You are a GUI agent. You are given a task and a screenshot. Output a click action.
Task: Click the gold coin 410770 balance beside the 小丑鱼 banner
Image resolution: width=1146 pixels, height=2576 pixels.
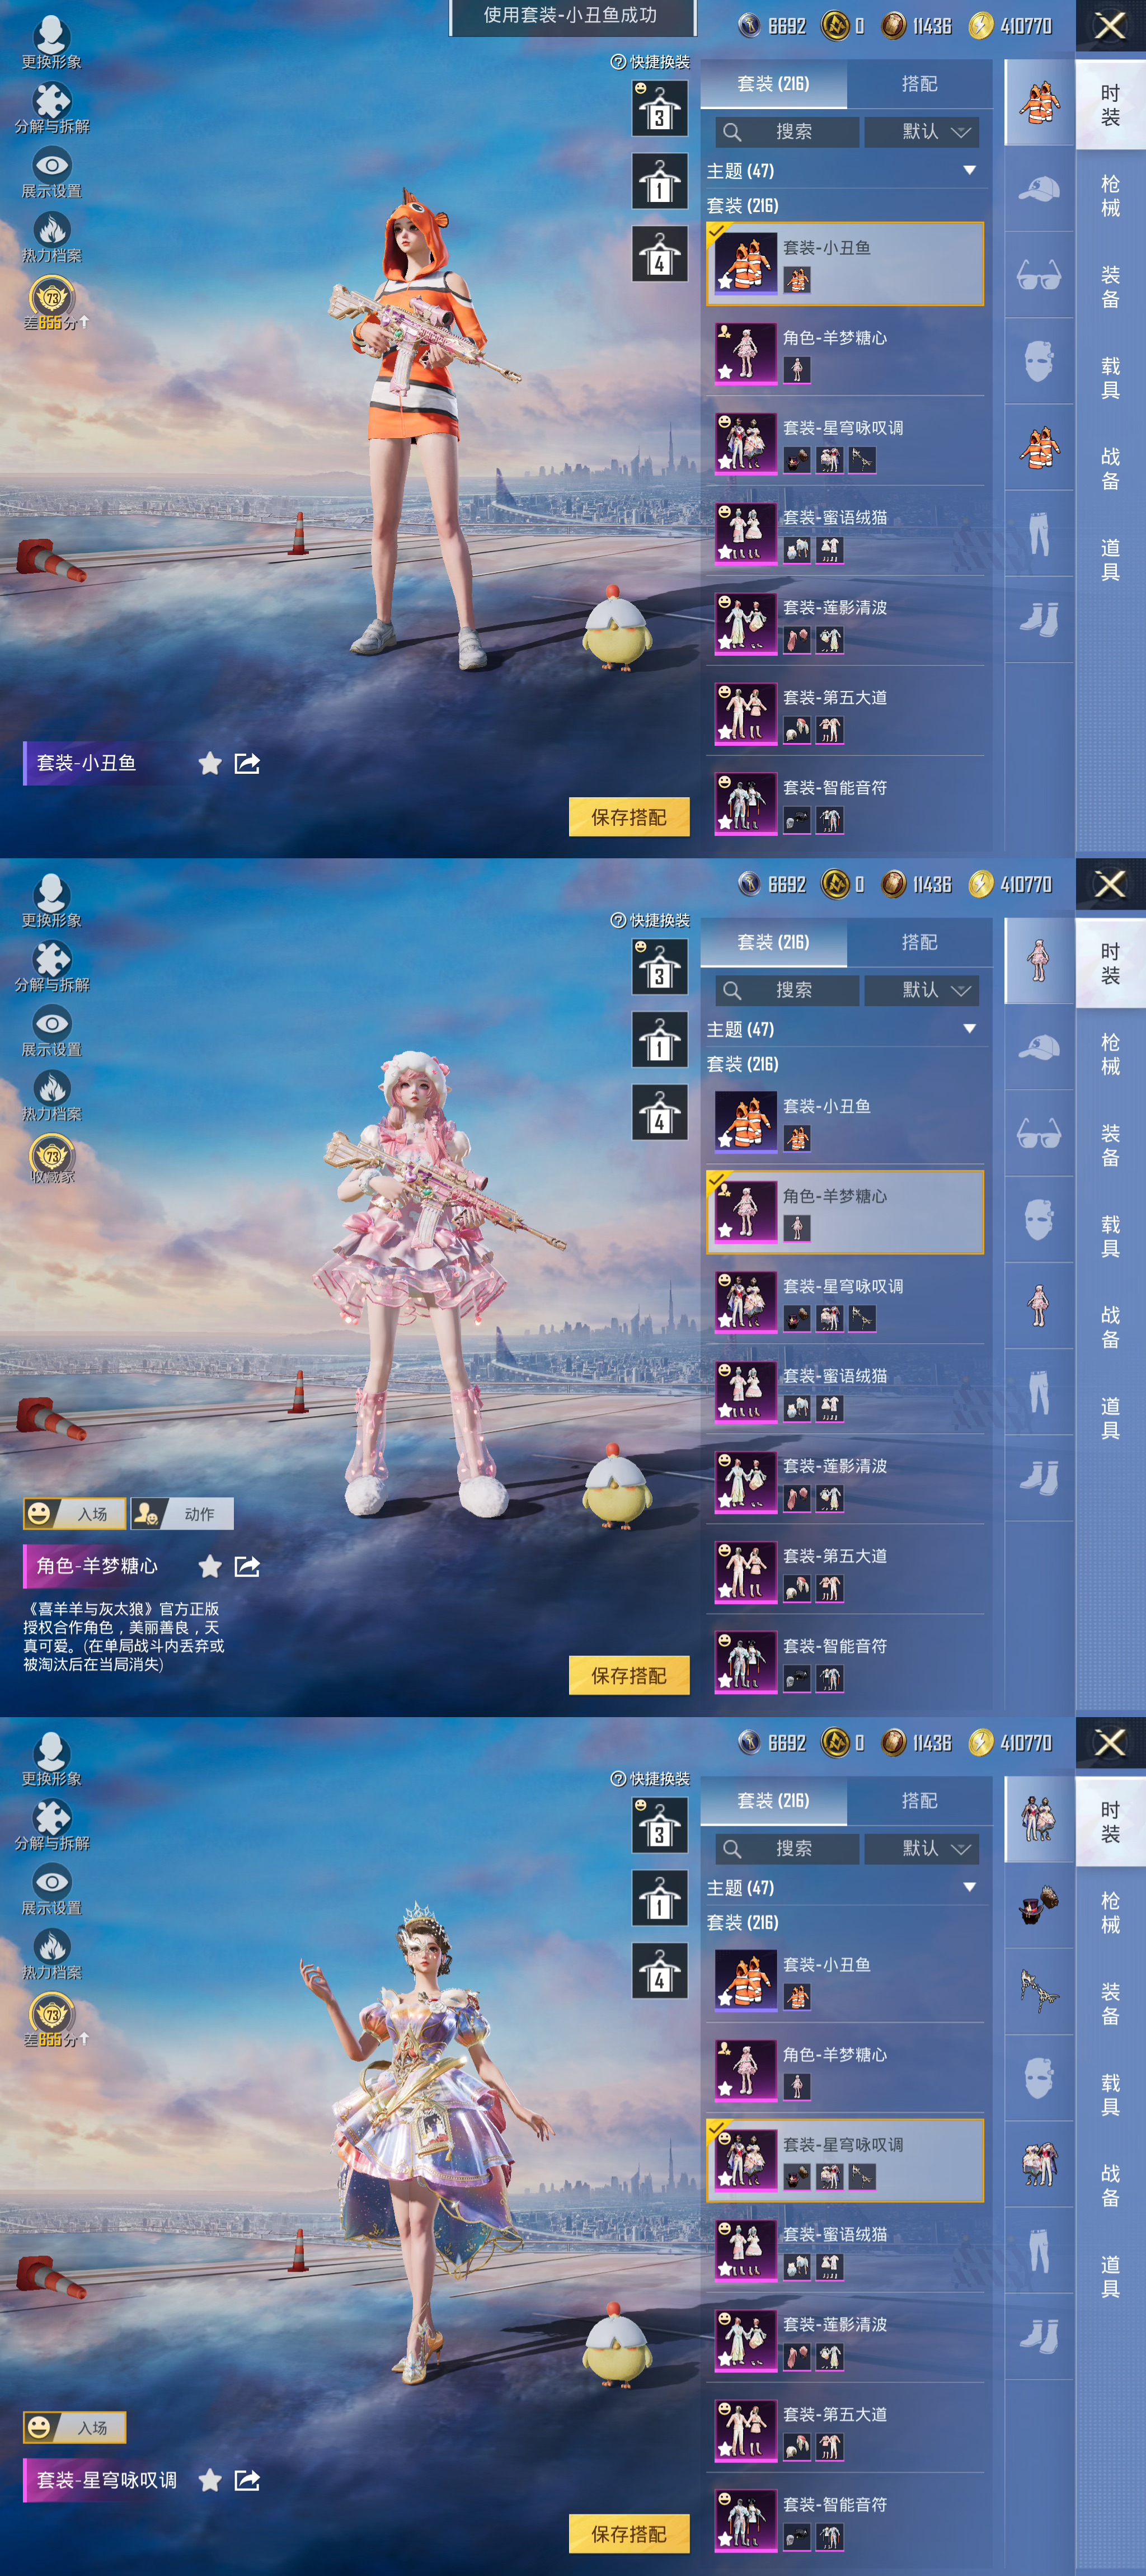[x=1010, y=26]
